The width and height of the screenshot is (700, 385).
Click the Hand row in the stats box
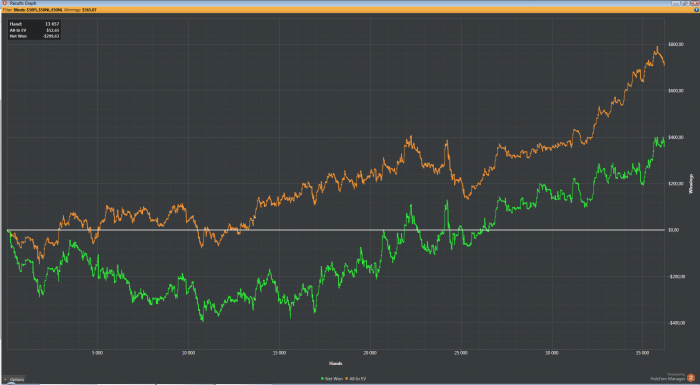[34, 24]
